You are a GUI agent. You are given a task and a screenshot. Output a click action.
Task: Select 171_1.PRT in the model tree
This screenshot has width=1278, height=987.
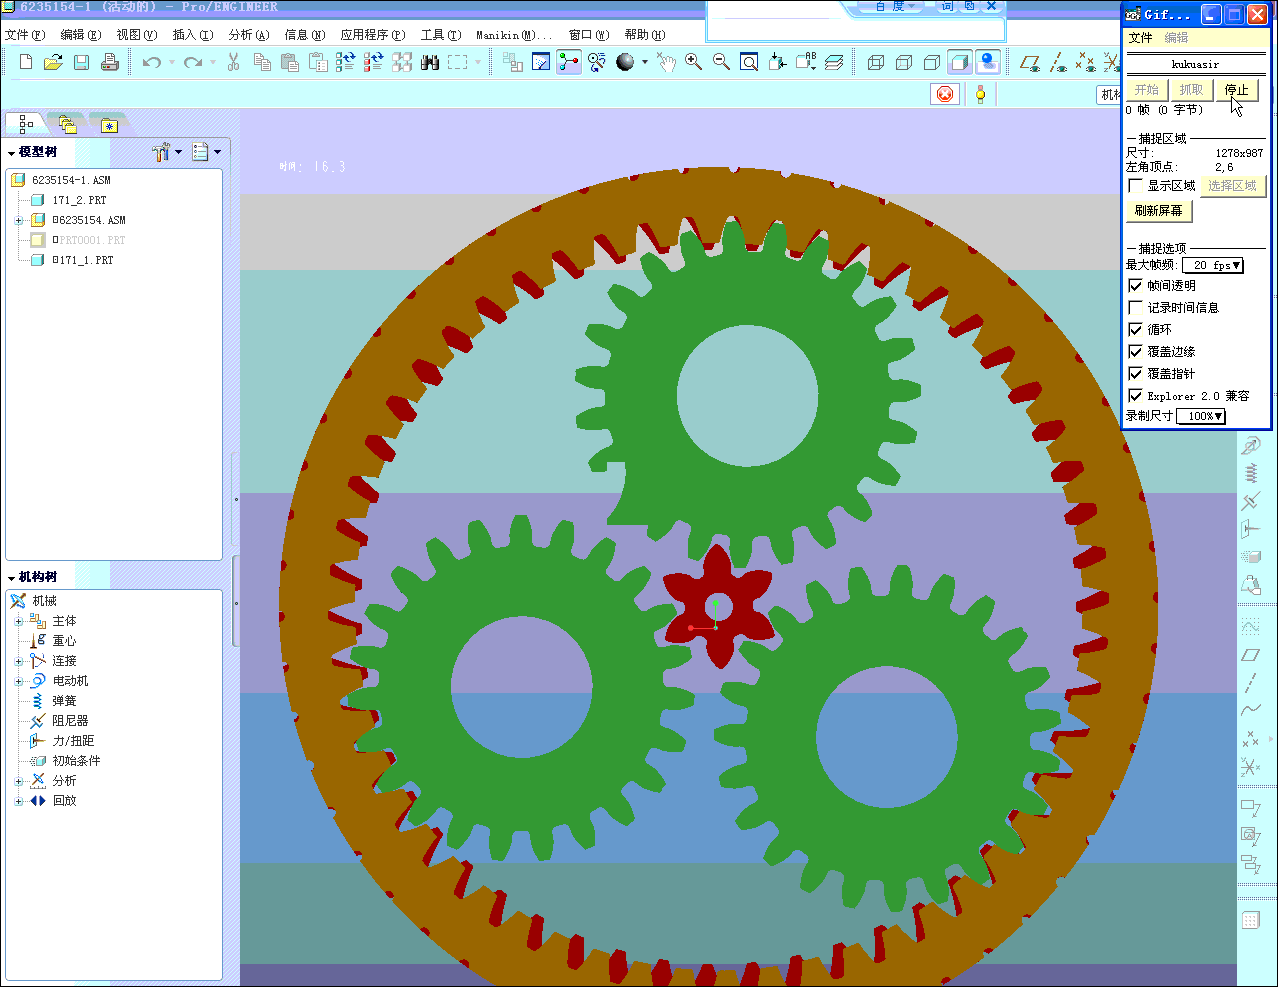[83, 260]
